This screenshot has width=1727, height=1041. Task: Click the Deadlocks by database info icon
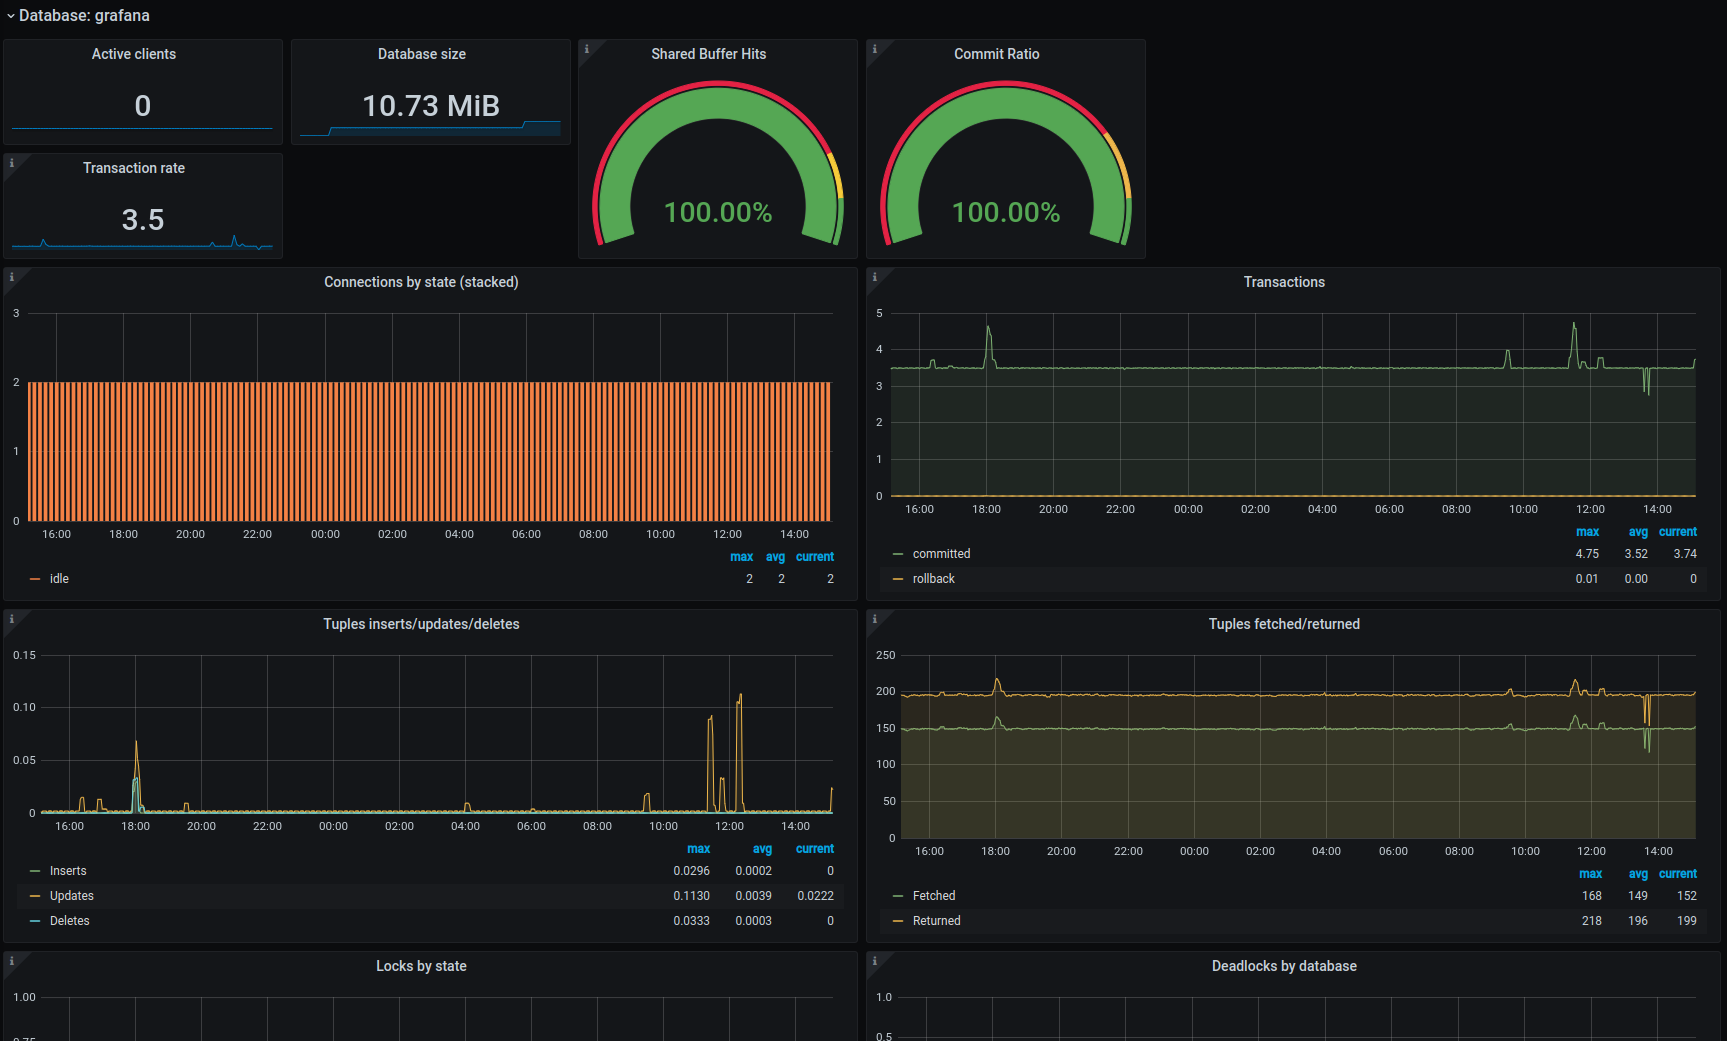point(875,961)
